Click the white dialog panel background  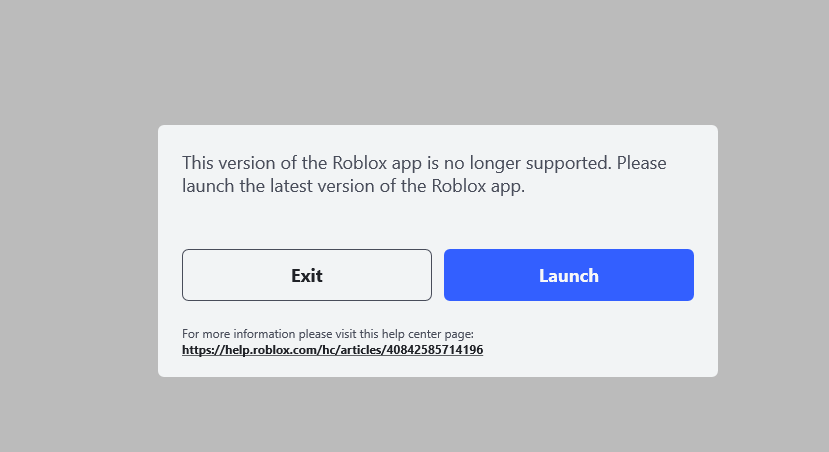click(x=600, y=340)
